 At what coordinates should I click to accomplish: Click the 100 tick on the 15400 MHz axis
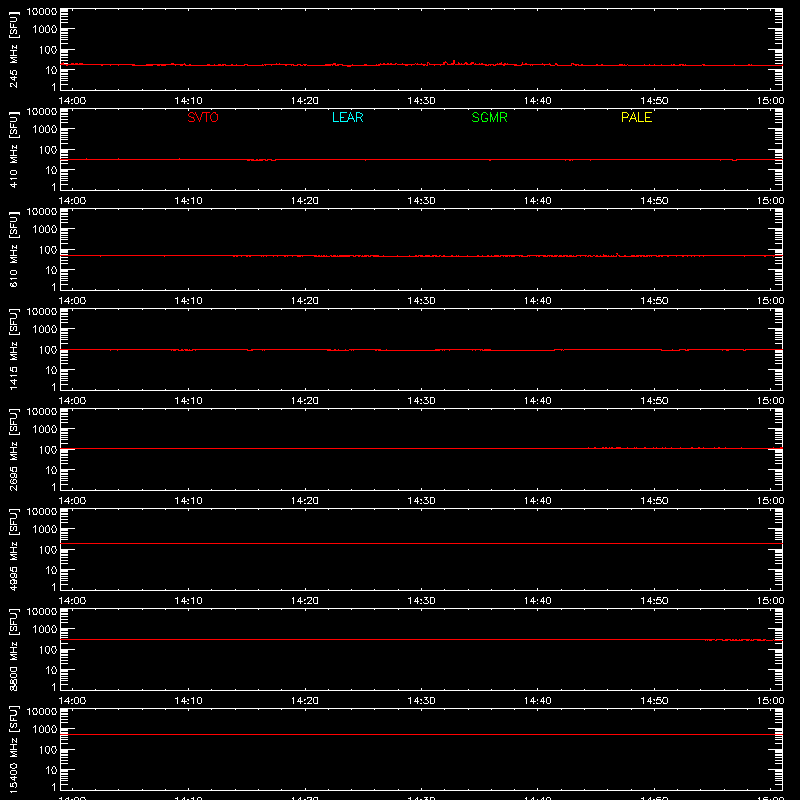click(x=48, y=750)
